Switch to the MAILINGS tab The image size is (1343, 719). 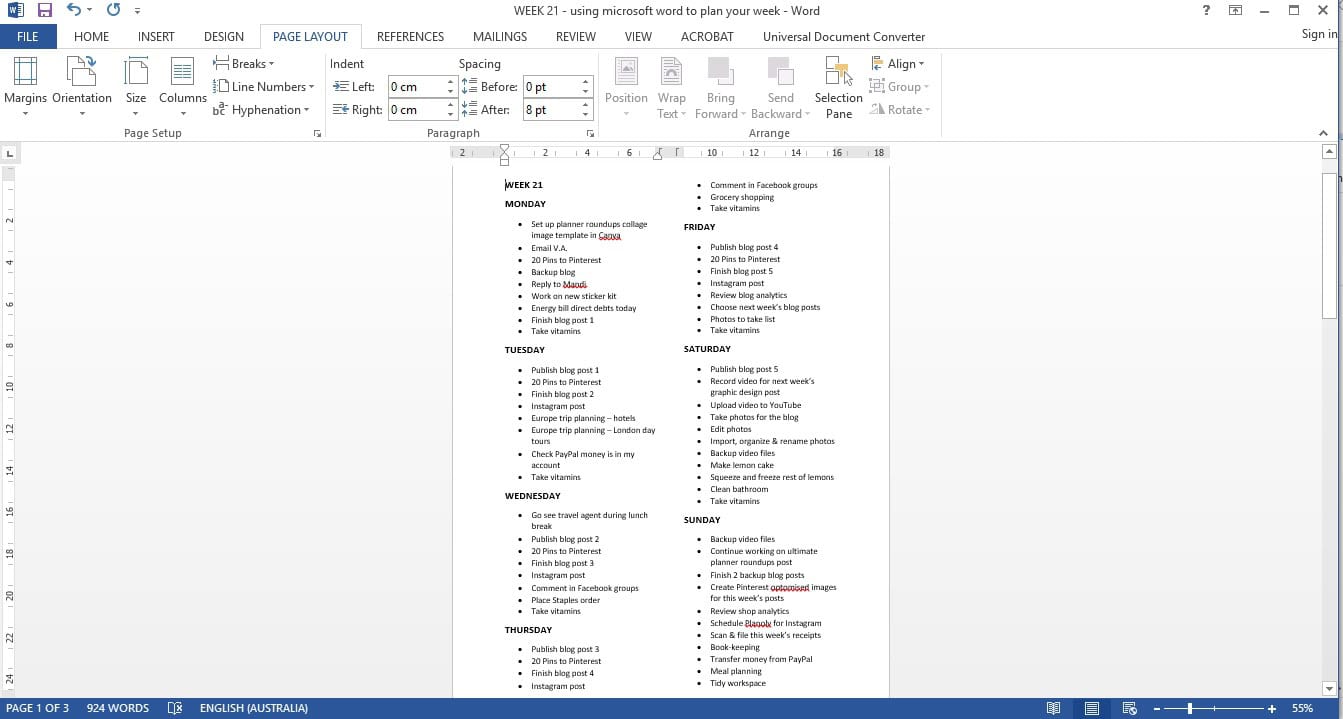point(499,37)
